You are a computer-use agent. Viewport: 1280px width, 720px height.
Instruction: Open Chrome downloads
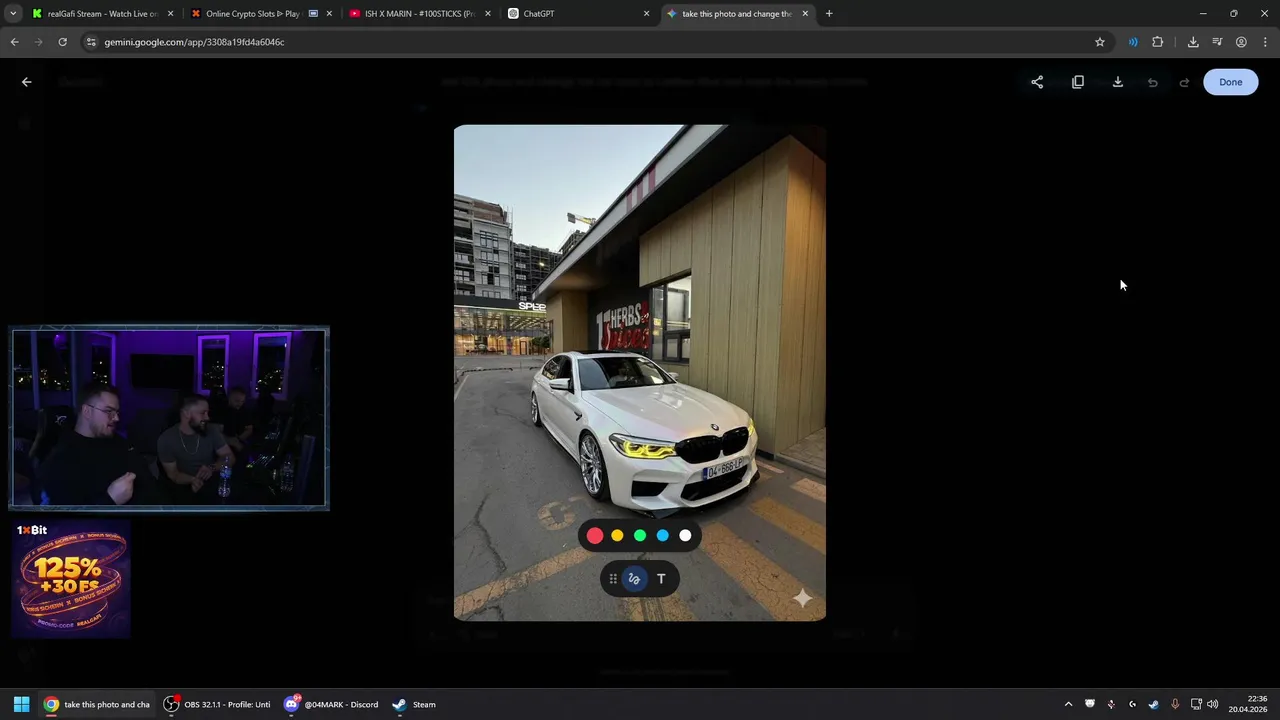(1193, 42)
